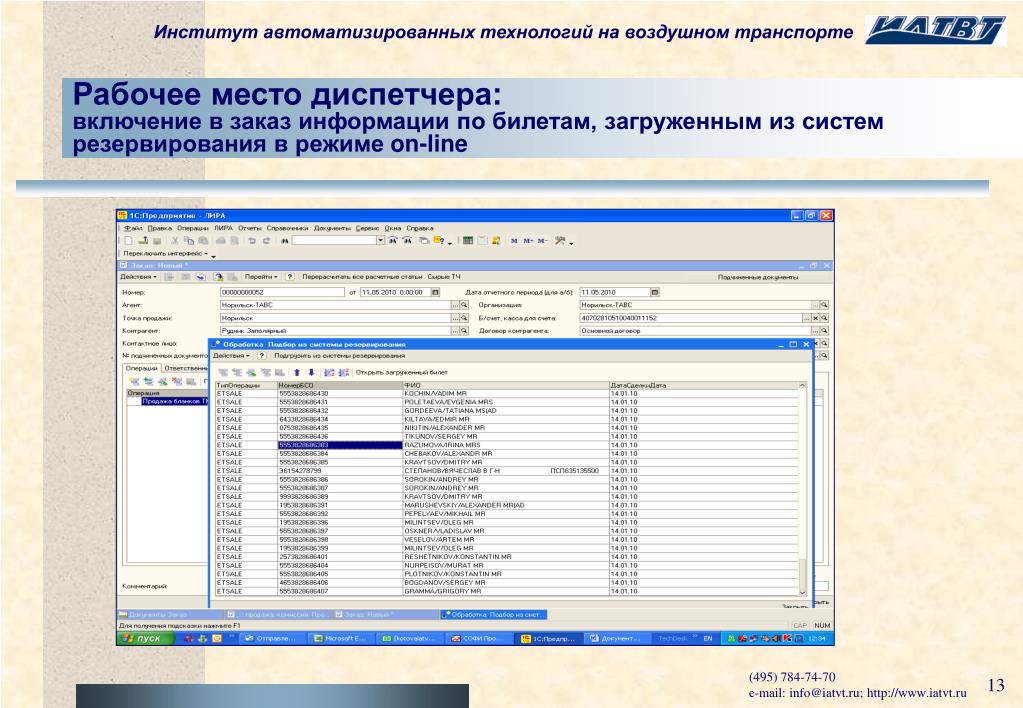Open calendar for Дата отчетного периода
The image size is (1023, 708).
tap(654, 292)
